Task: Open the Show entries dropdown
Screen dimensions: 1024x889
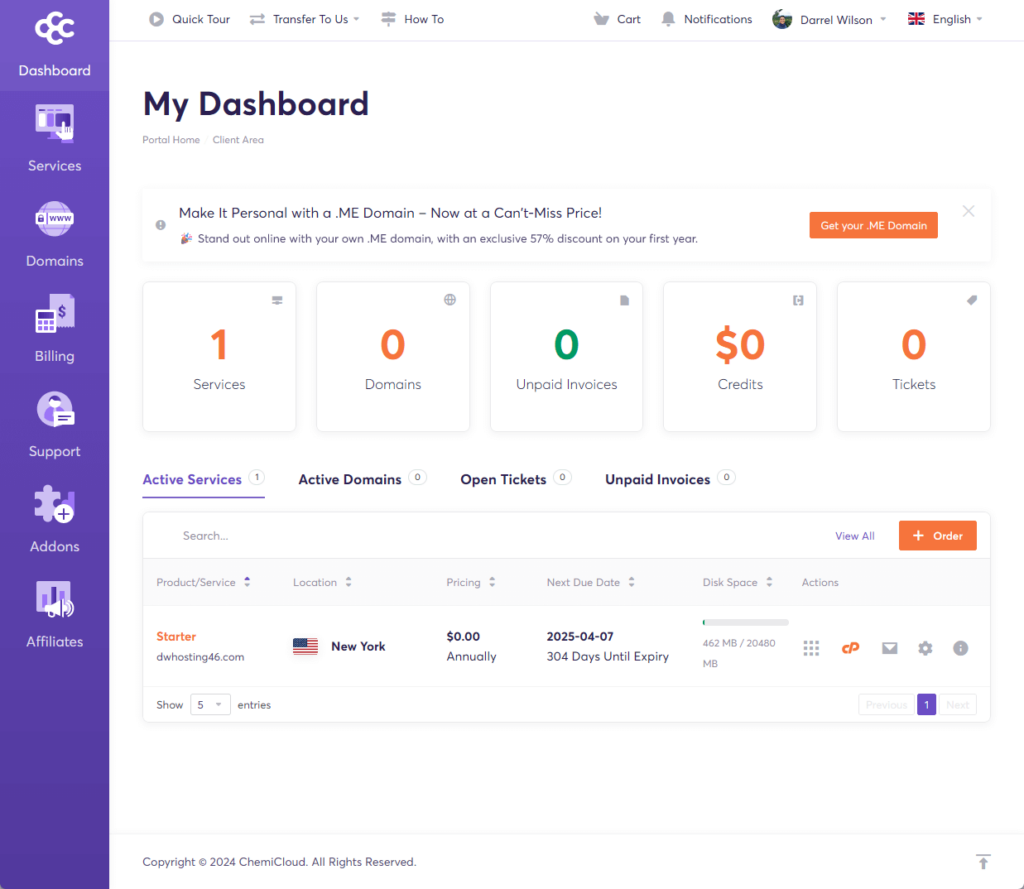Action: click(x=210, y=704)
